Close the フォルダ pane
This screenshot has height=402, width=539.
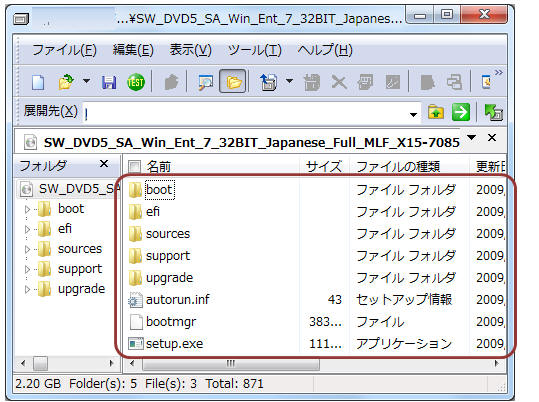104,164
